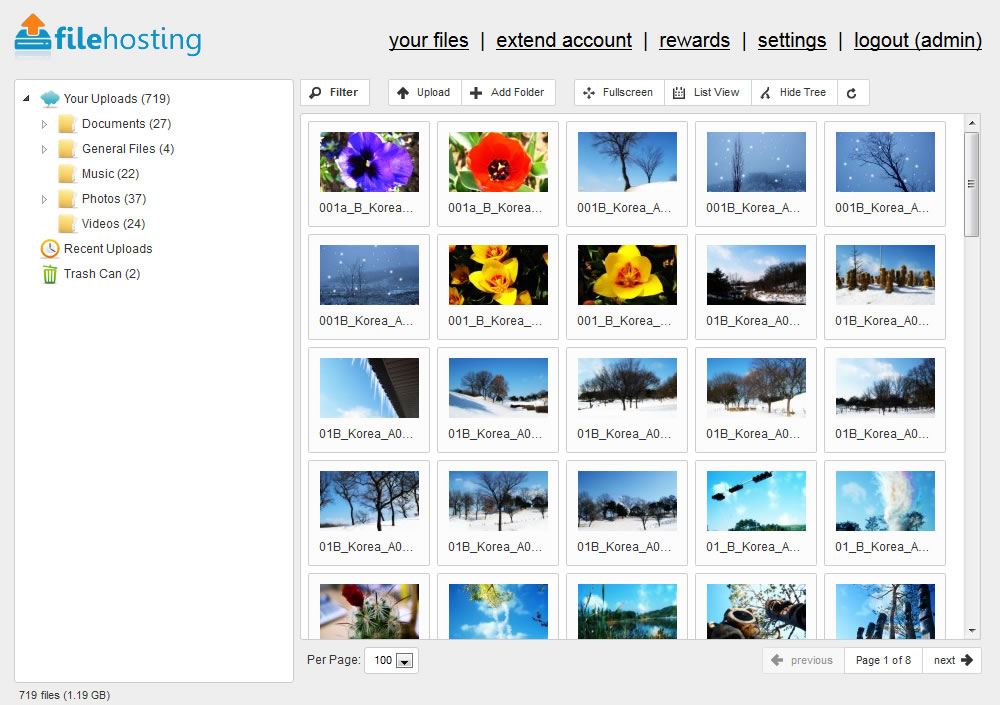Select the icicles roof edge thumbnail
The width and height of the screenshot is (1000, 705).
(369, 388)
